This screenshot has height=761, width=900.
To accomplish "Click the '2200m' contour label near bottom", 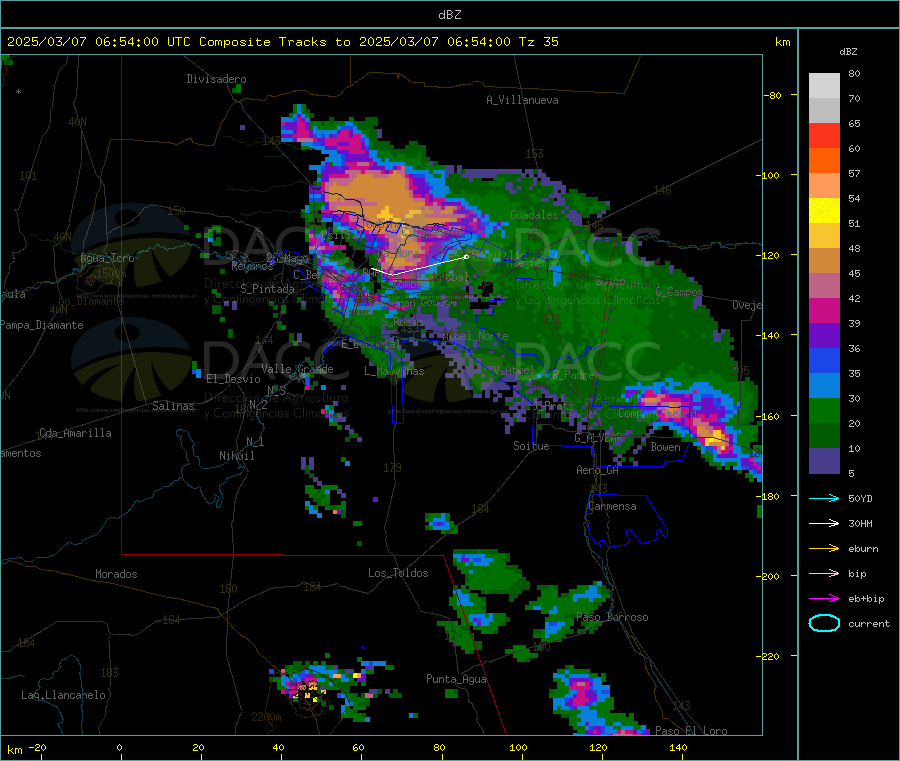I will pyautogui.click(x=266, y=717).
